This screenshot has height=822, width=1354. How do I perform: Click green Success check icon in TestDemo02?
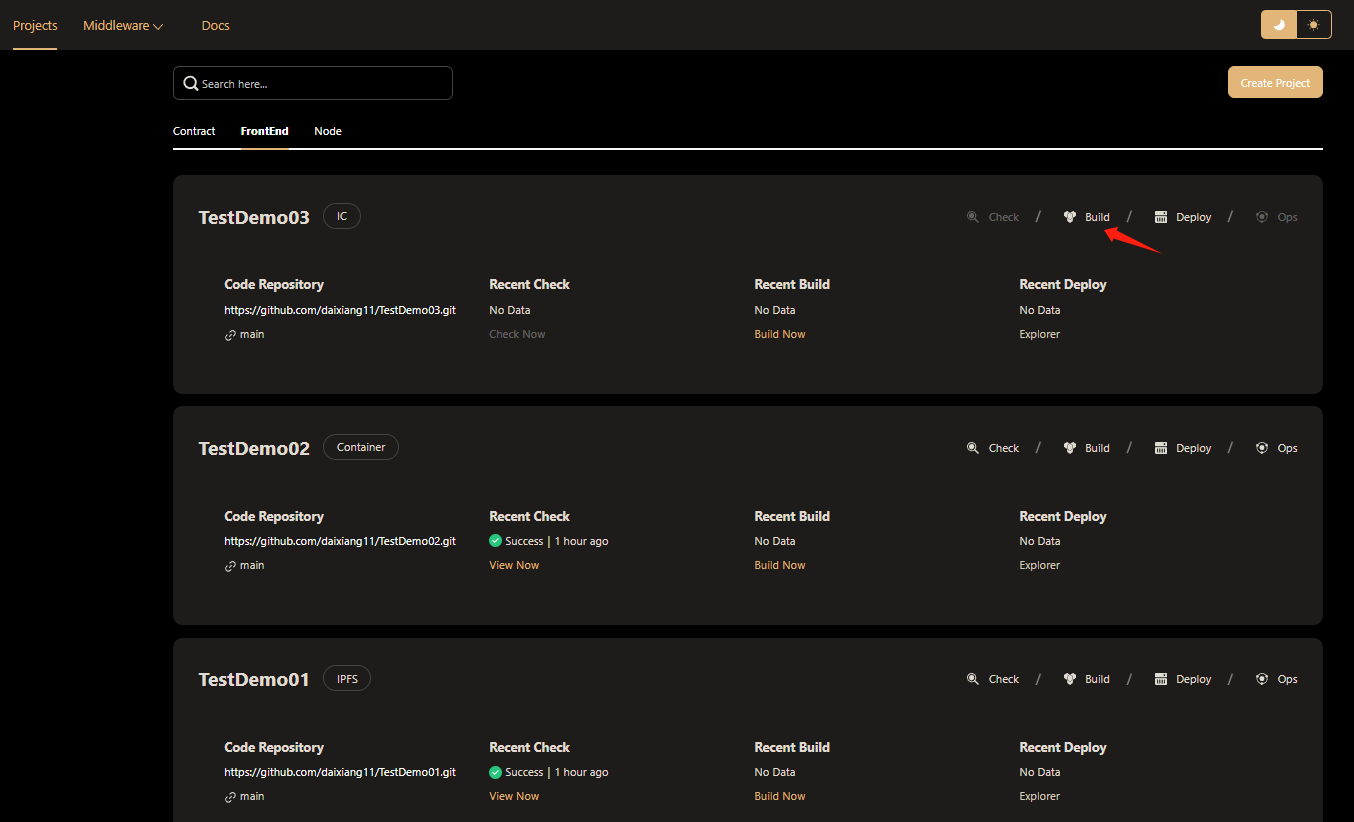tap(496, 541)
